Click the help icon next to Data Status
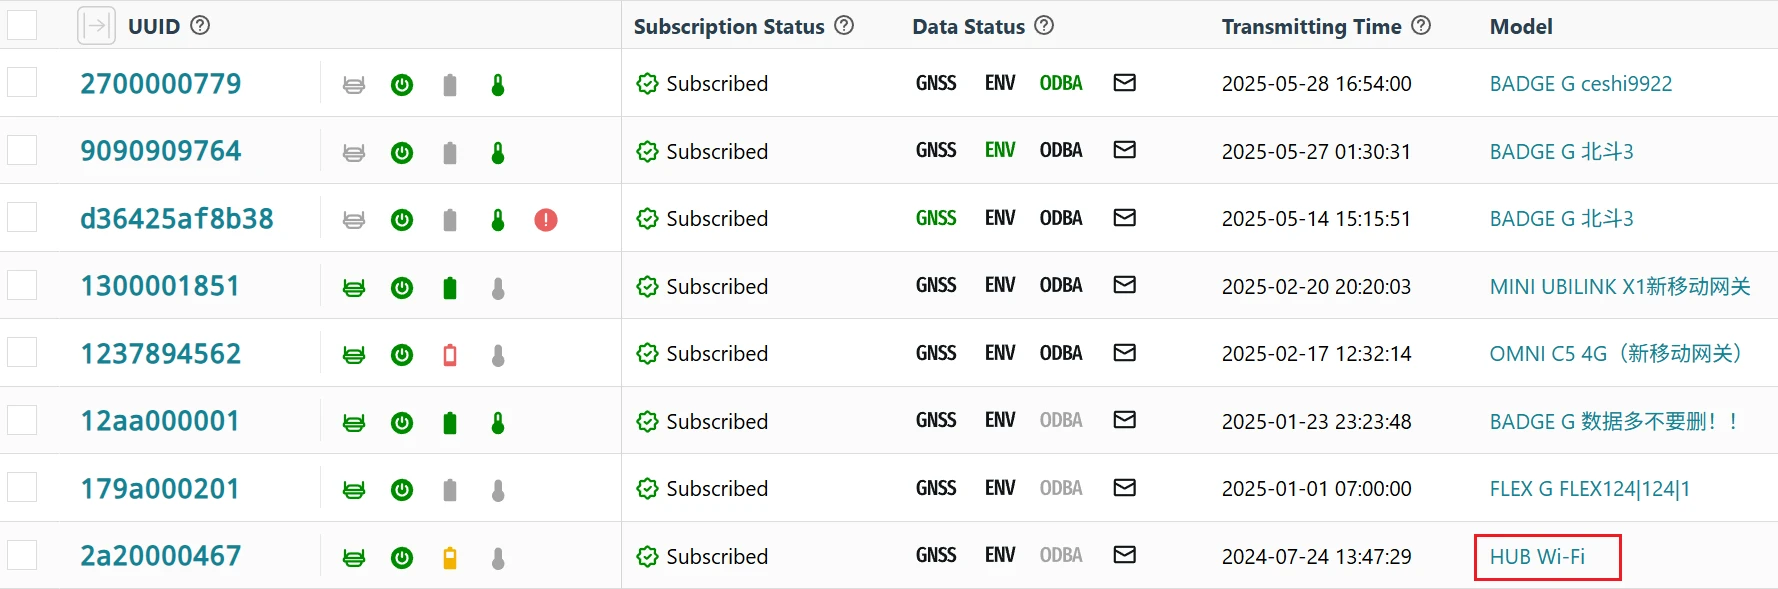The image size is (1778, 589). click(1044, 26)
